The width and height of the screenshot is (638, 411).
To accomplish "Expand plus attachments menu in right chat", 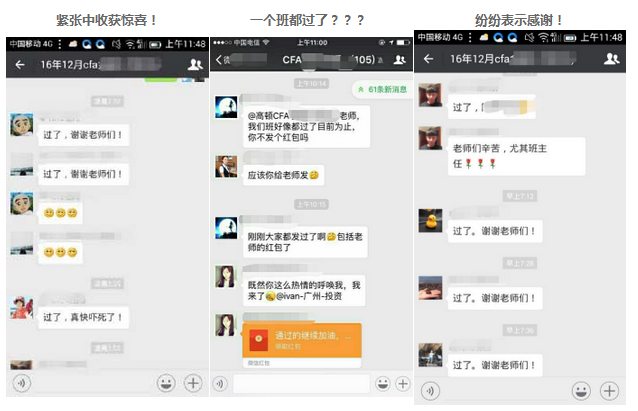I will point(609,390).
